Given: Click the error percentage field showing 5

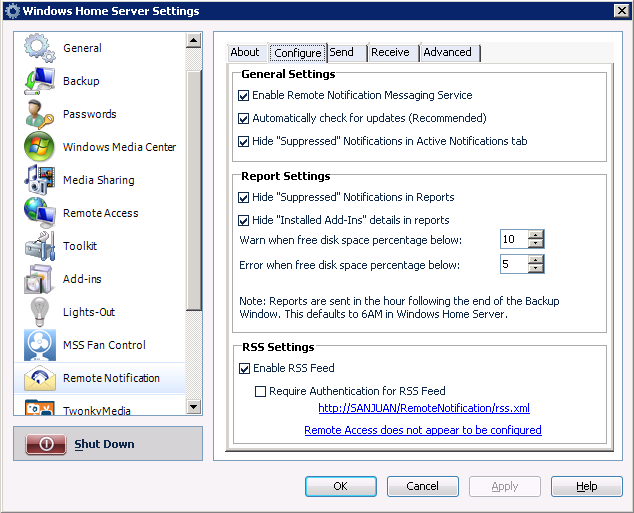Looking at the screenshot, I should [x=514, y=264].
